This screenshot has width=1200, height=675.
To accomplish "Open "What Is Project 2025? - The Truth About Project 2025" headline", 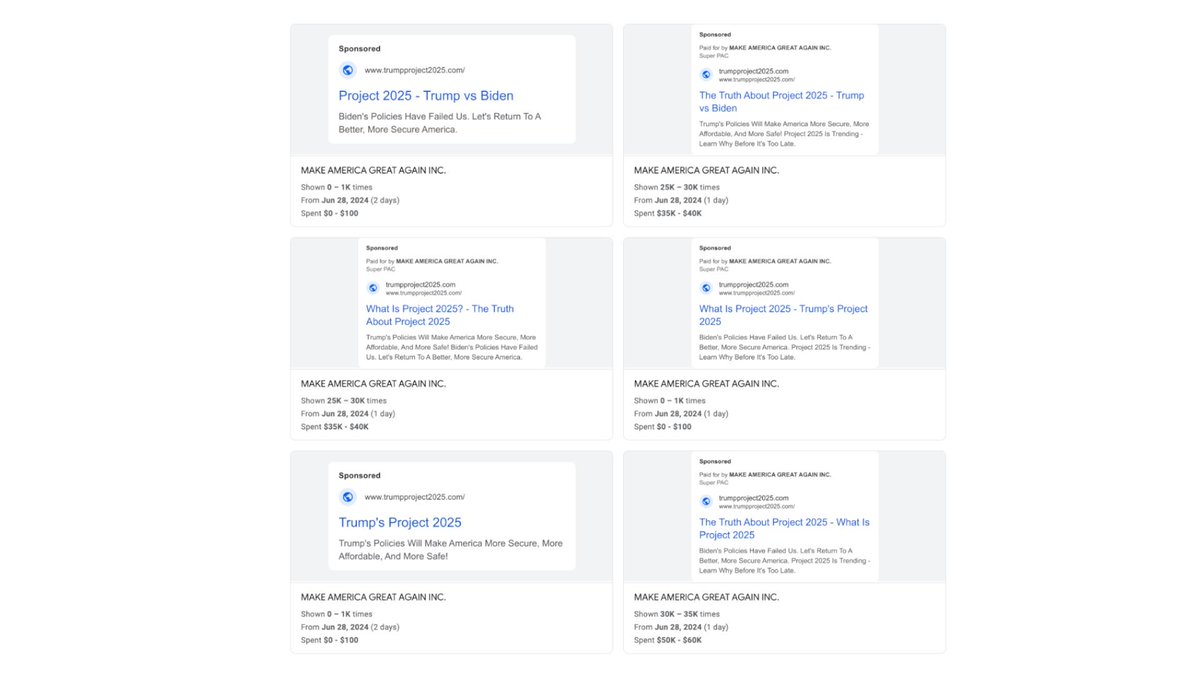I will pos(440,315).
